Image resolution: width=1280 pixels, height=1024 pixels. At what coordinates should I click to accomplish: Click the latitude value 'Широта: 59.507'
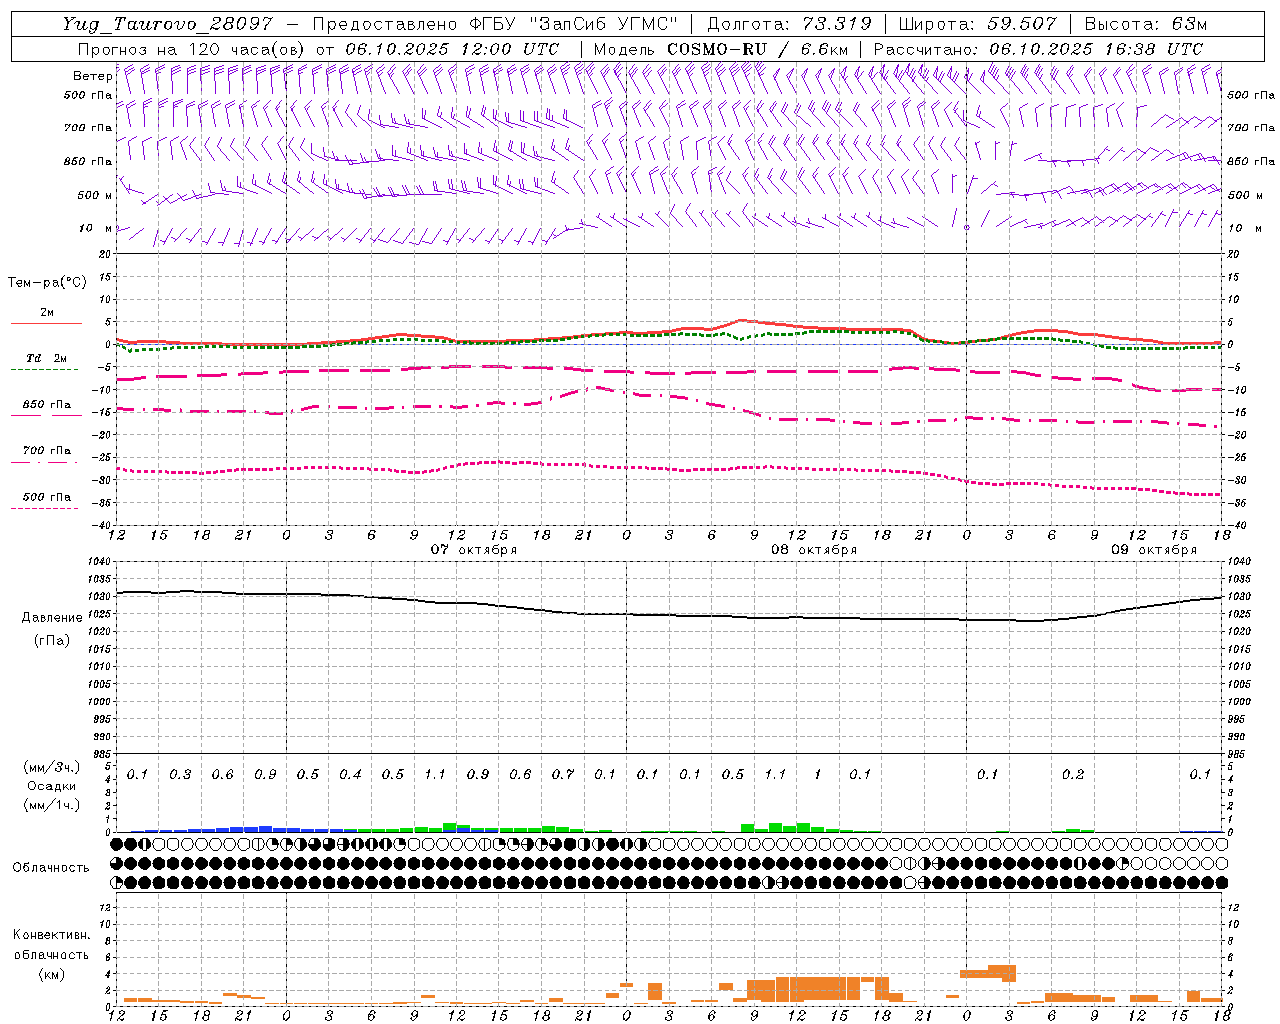click(977, 25)
